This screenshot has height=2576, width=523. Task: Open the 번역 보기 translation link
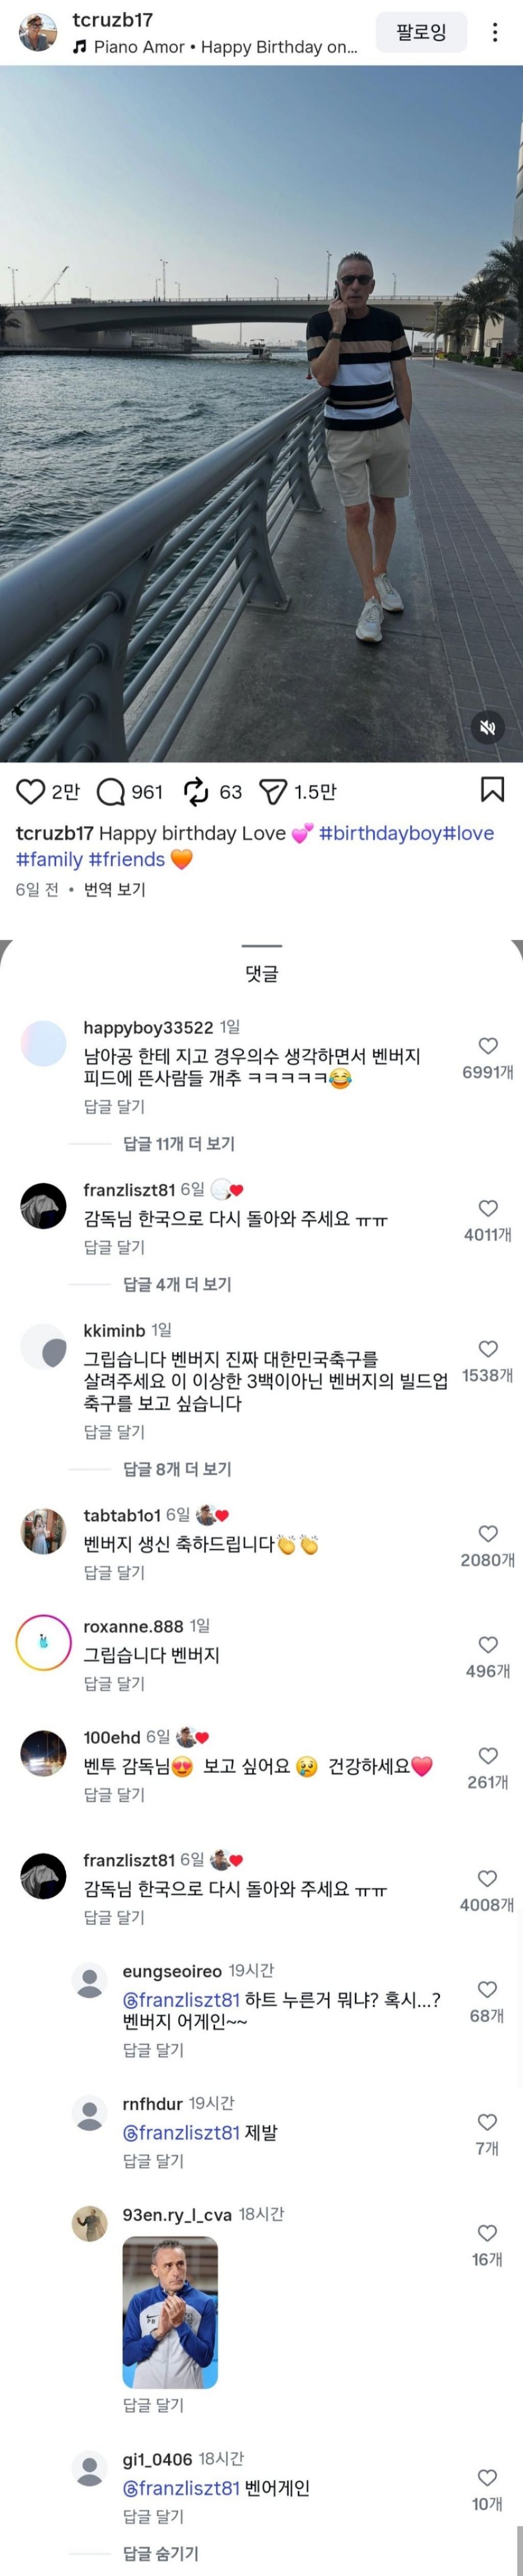pos(115,889)
